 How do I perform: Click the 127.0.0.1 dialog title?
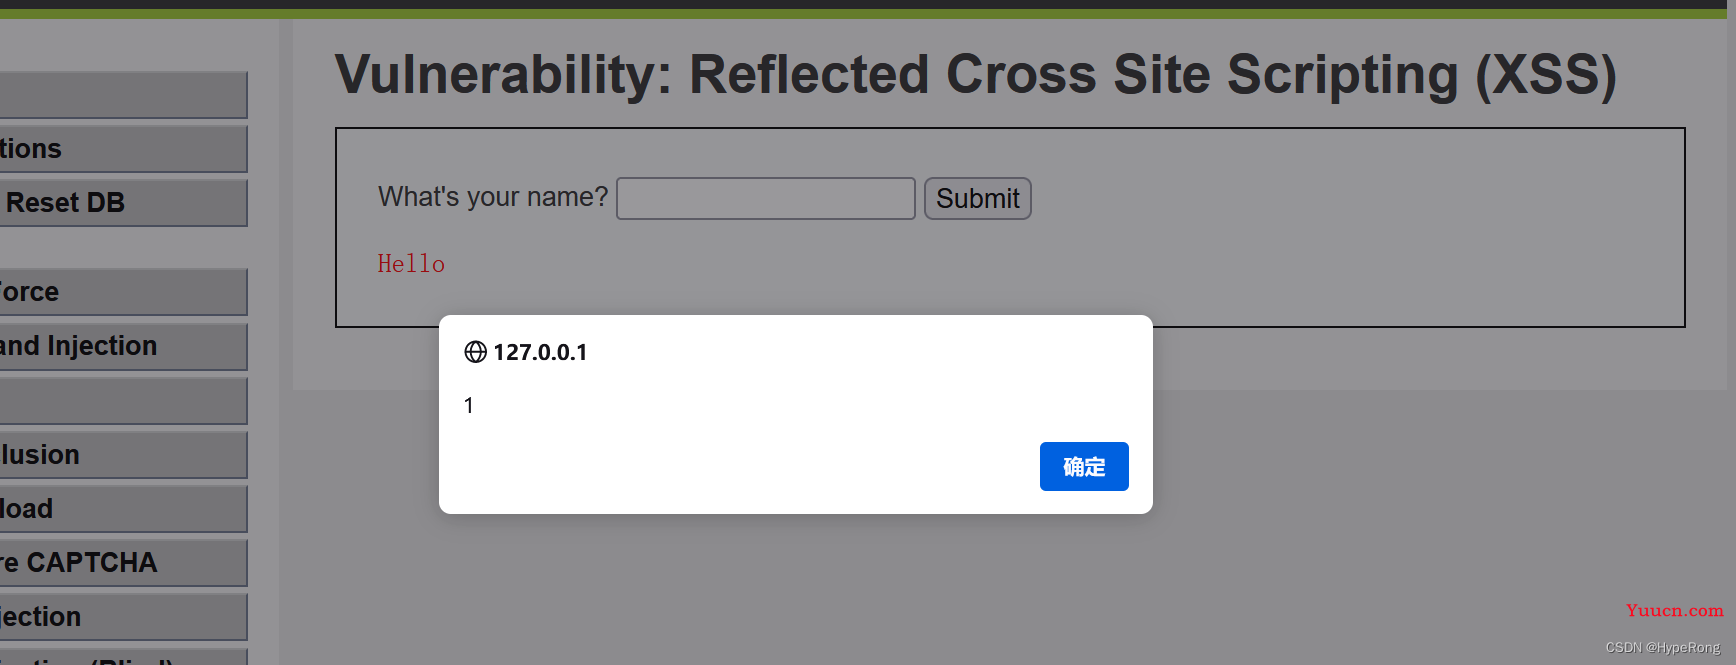[x=540, y=352]
